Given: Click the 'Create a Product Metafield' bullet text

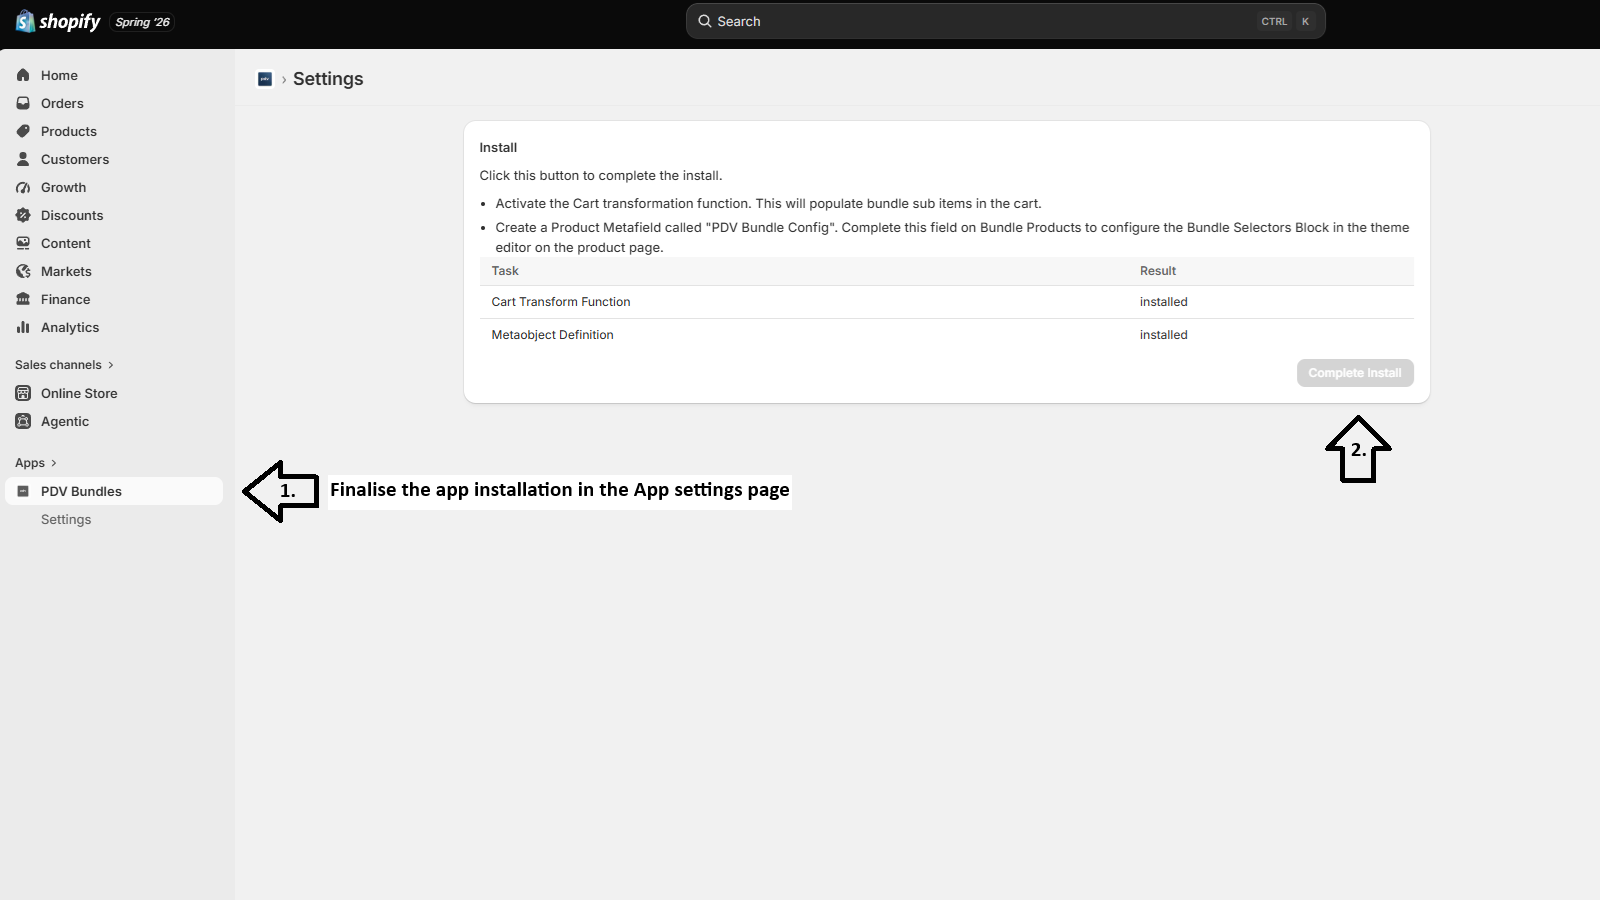Looking at the screenshot, I should click(x=952, y=237).
